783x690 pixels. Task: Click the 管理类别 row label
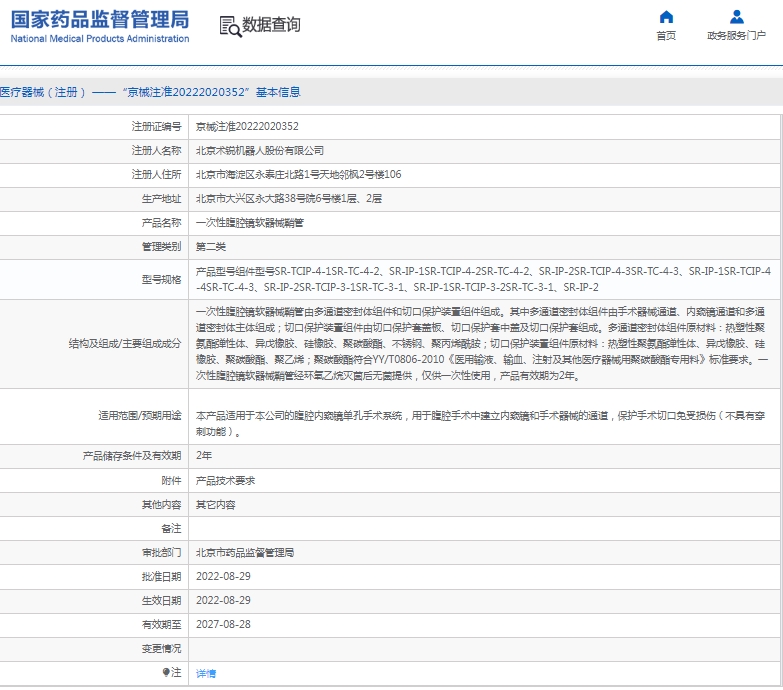tap(161, 247)
